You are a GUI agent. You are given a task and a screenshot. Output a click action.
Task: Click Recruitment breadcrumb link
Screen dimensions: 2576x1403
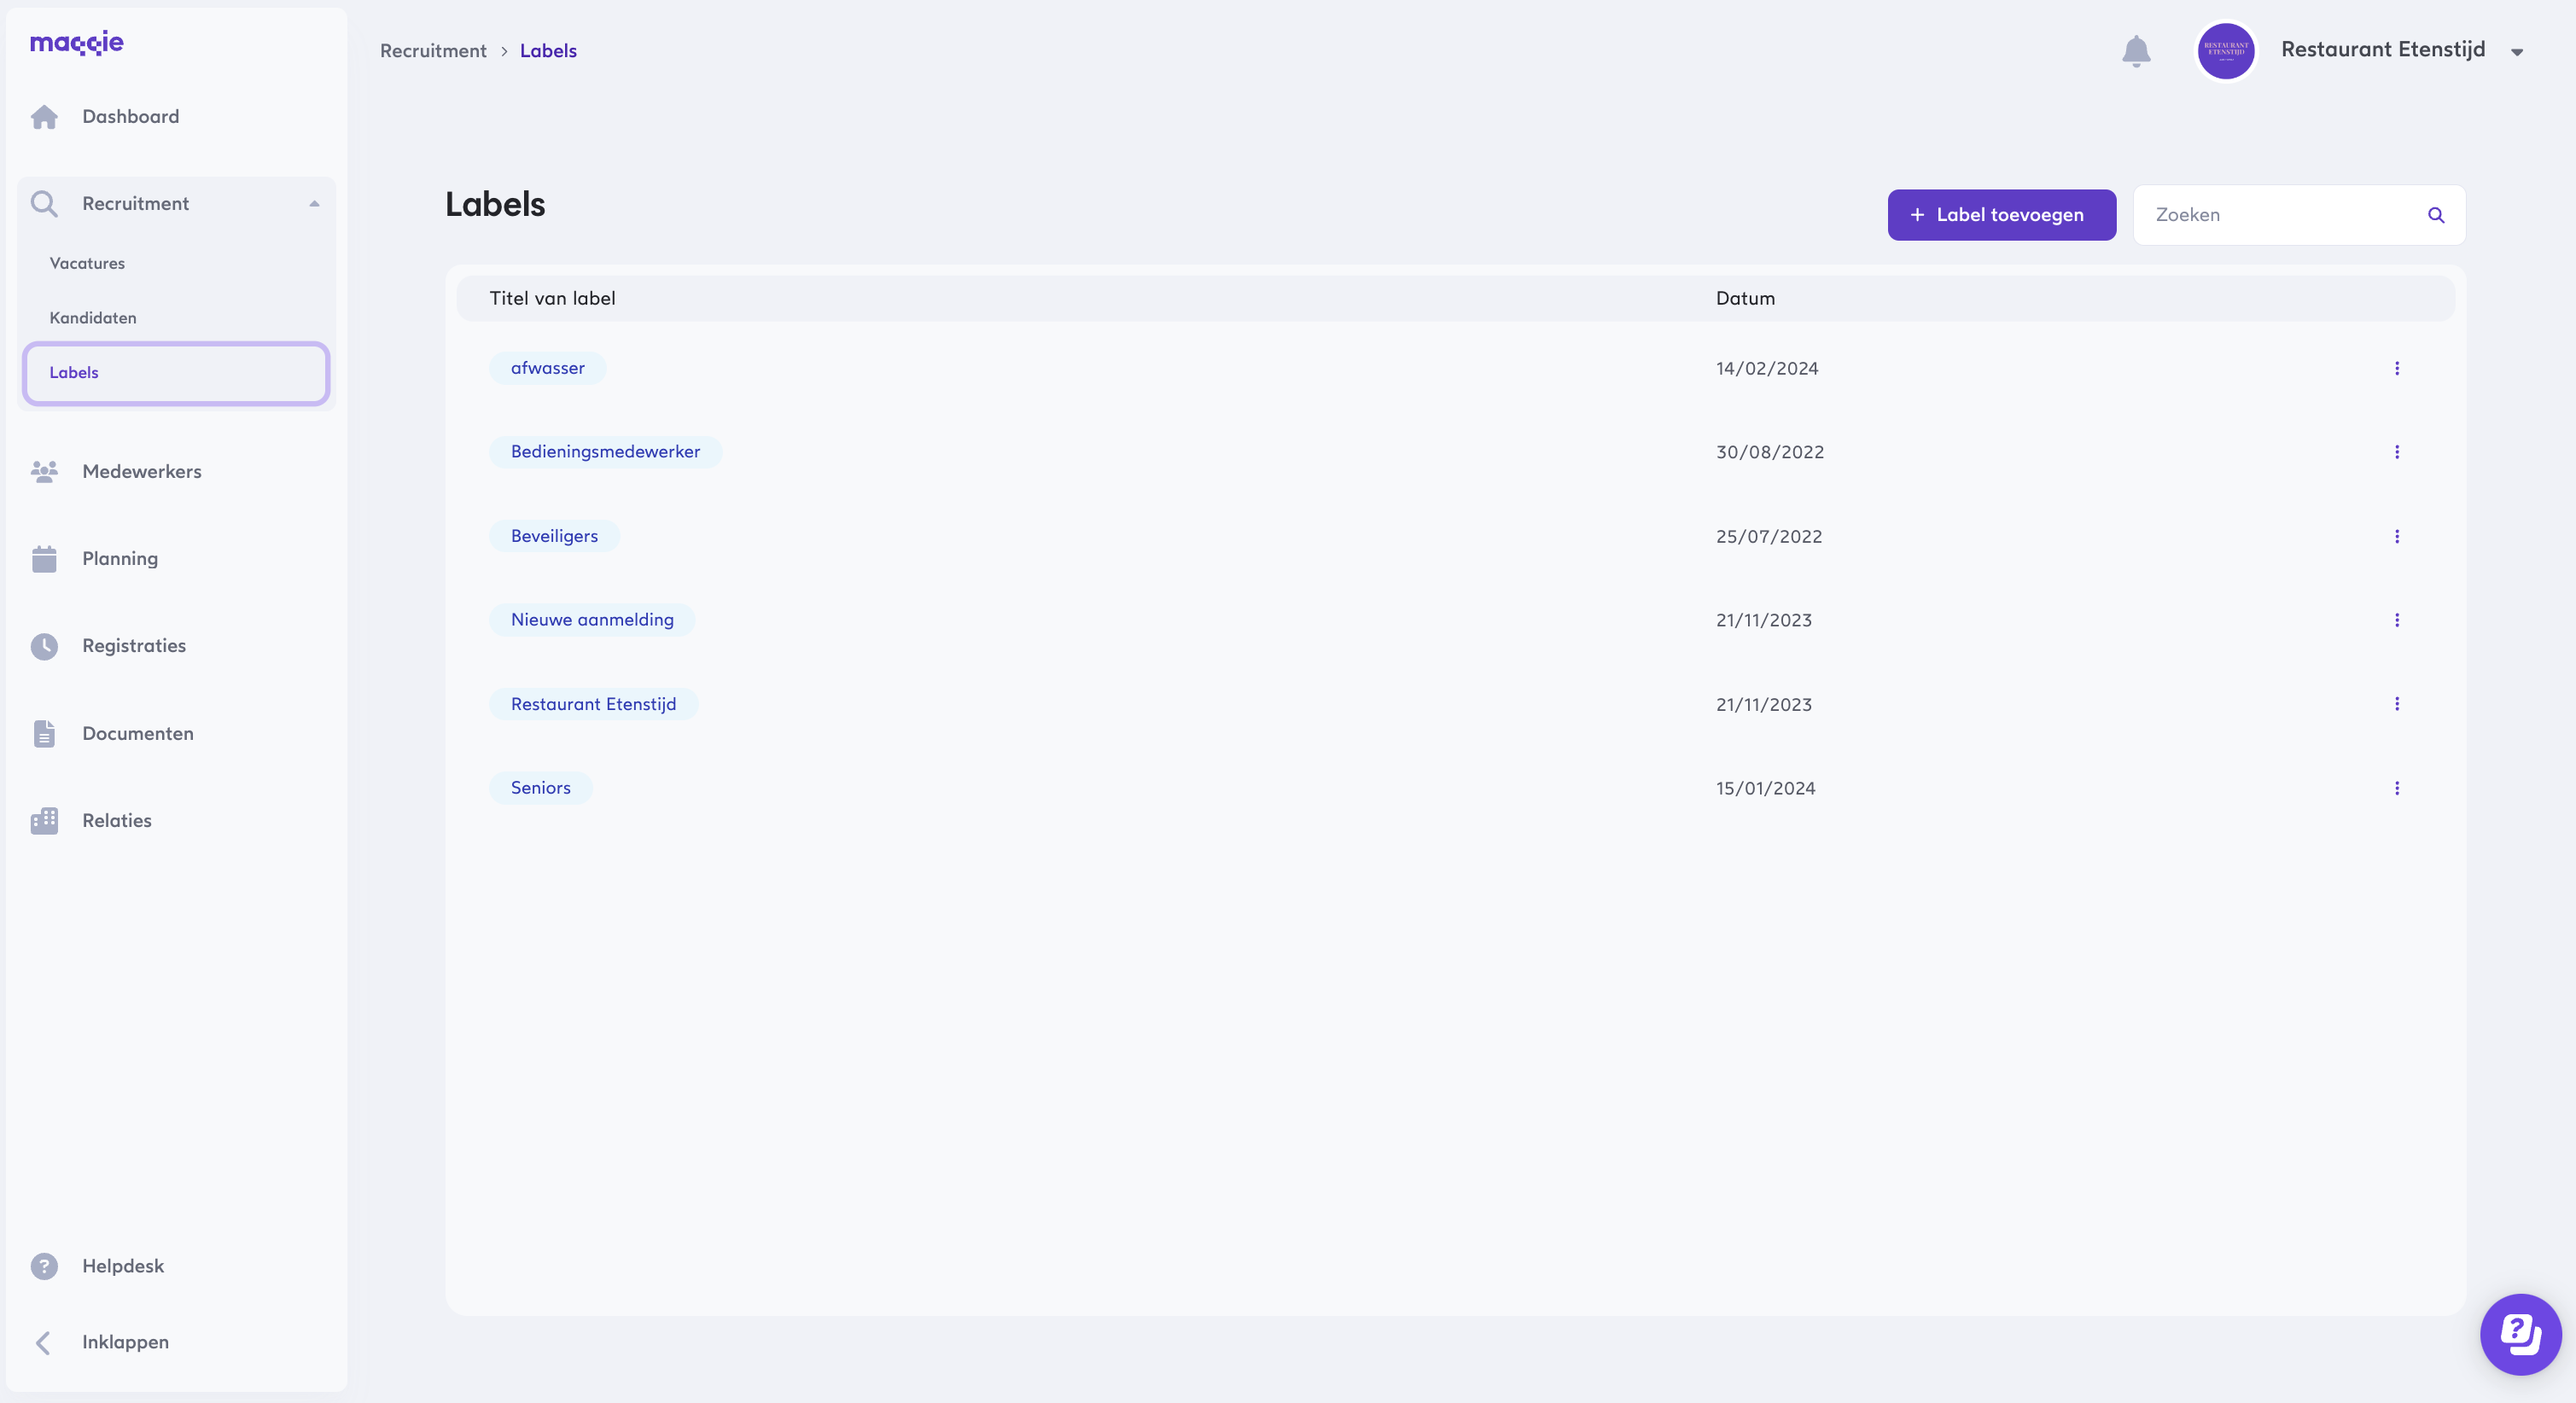coord(432,51)
